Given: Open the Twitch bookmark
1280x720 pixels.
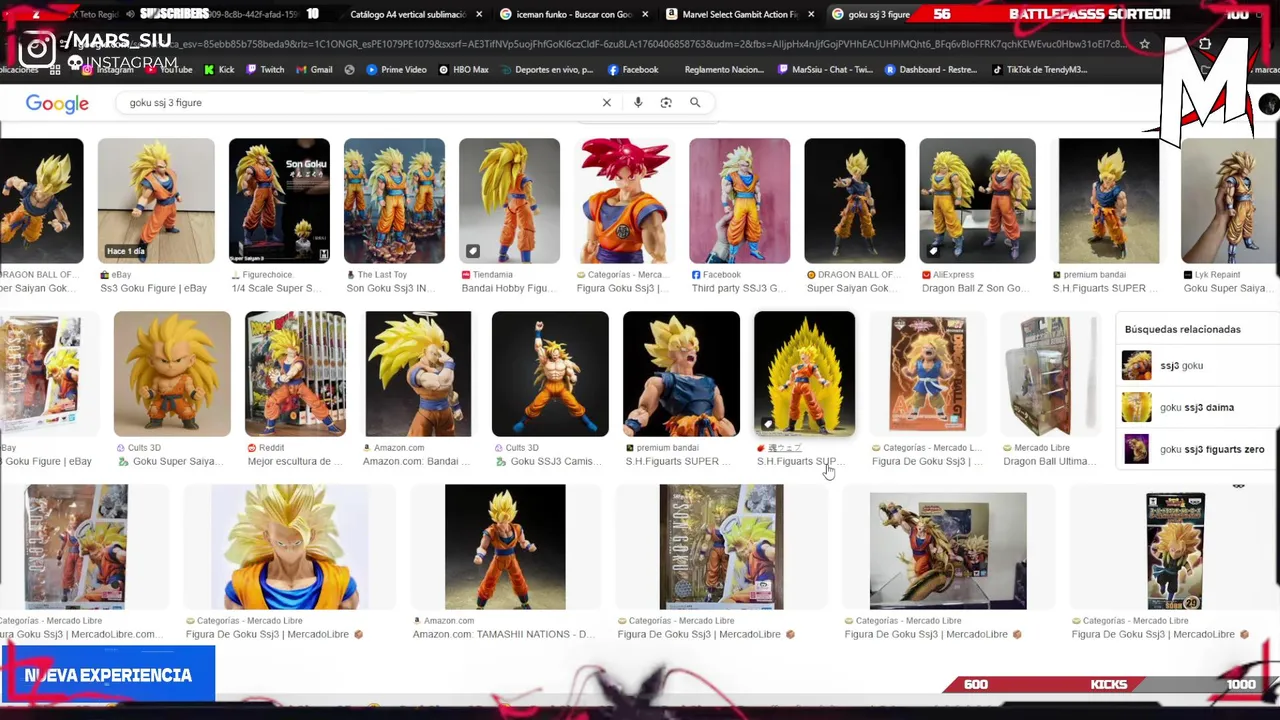Looking at the screenshot, I should 265,70.
